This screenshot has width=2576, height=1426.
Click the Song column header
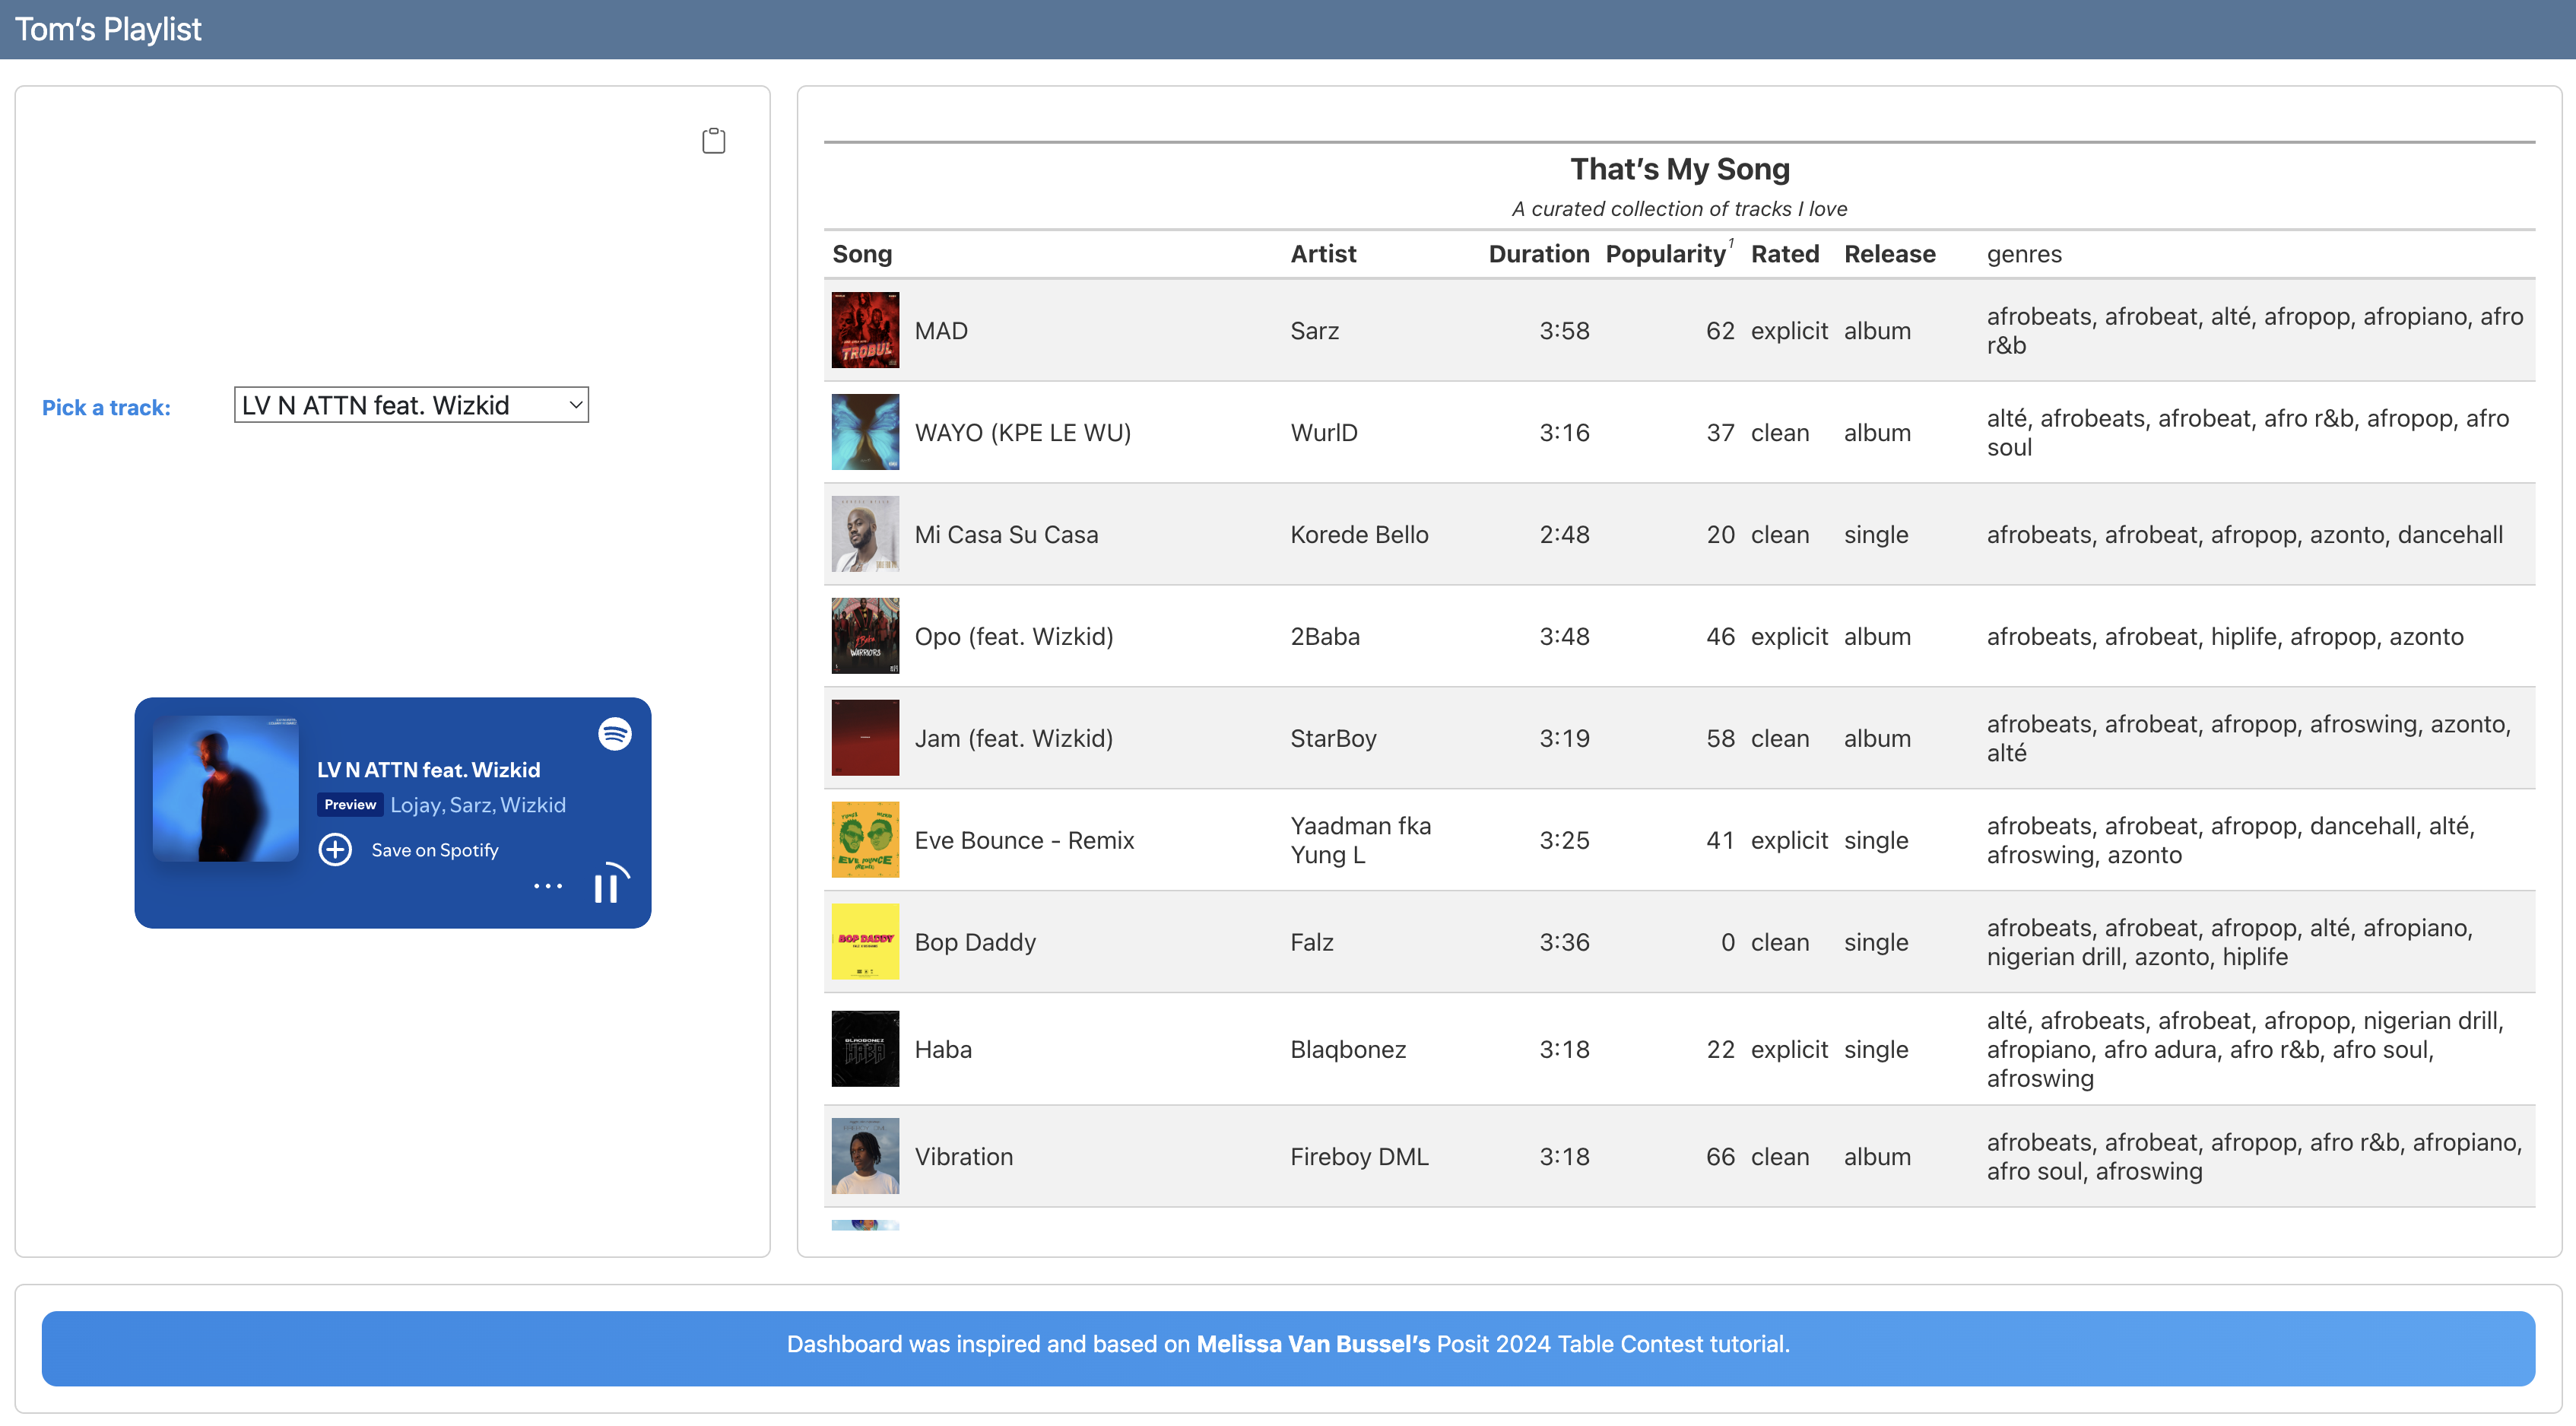(x=862, y=254)
